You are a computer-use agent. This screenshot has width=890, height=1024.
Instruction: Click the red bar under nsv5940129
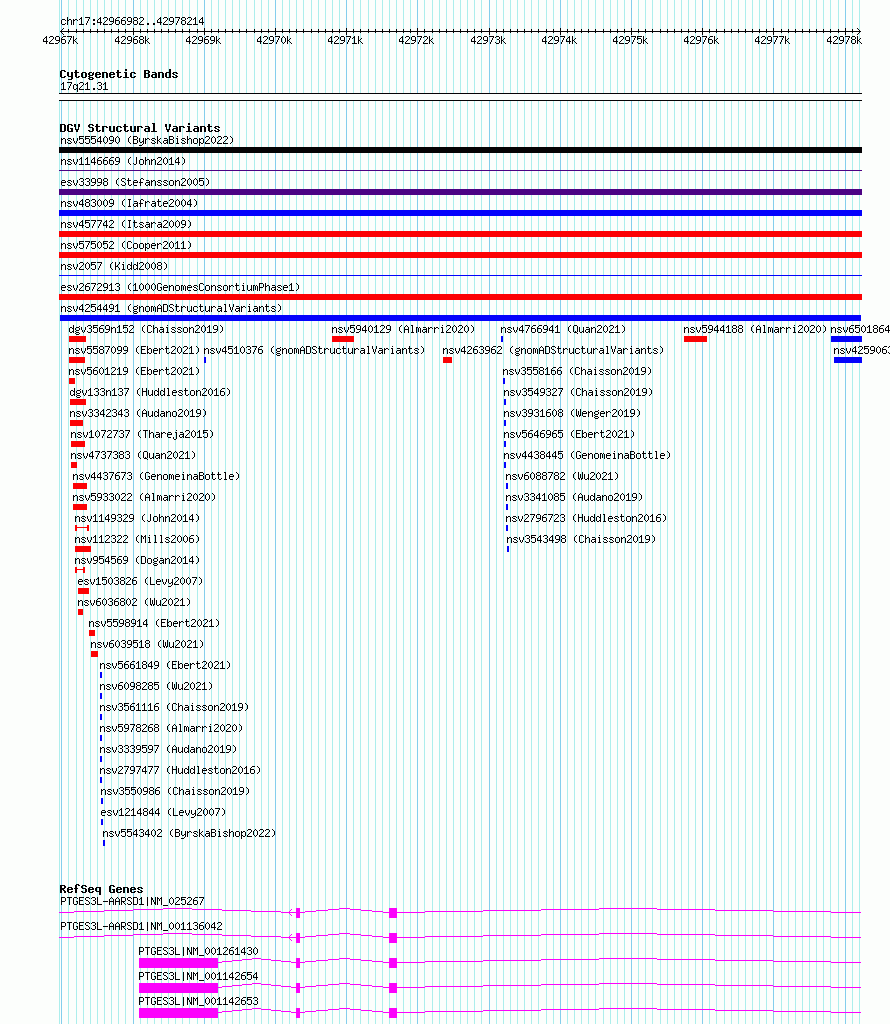pos(343,339)
